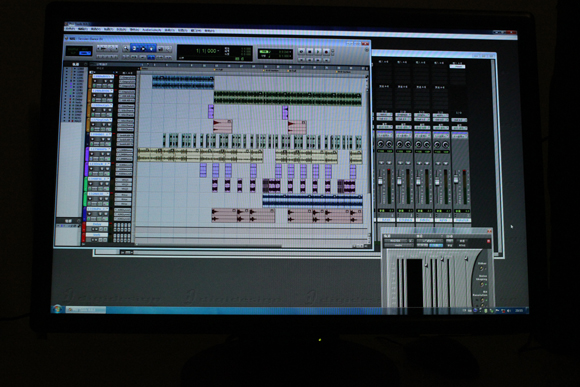
Task: Select the Zoomer magnifier tool
Action: tap(126, 48)
